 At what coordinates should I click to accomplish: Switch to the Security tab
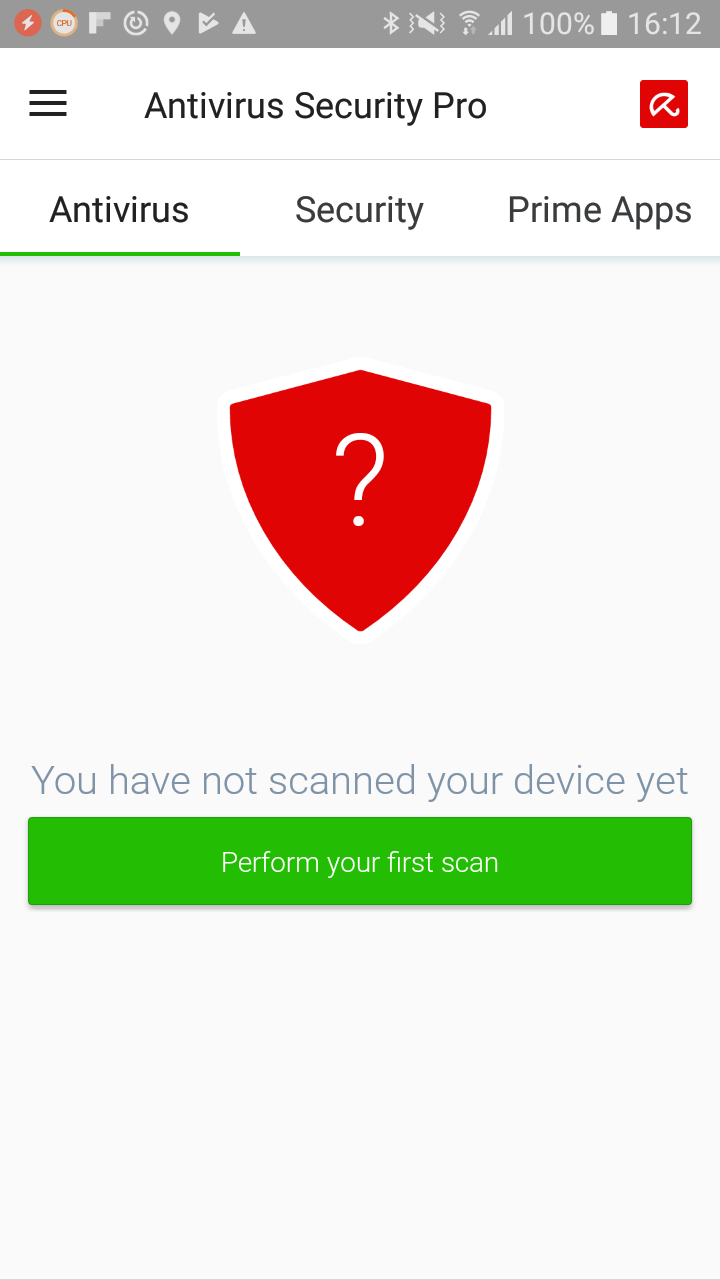click(360, 210)
